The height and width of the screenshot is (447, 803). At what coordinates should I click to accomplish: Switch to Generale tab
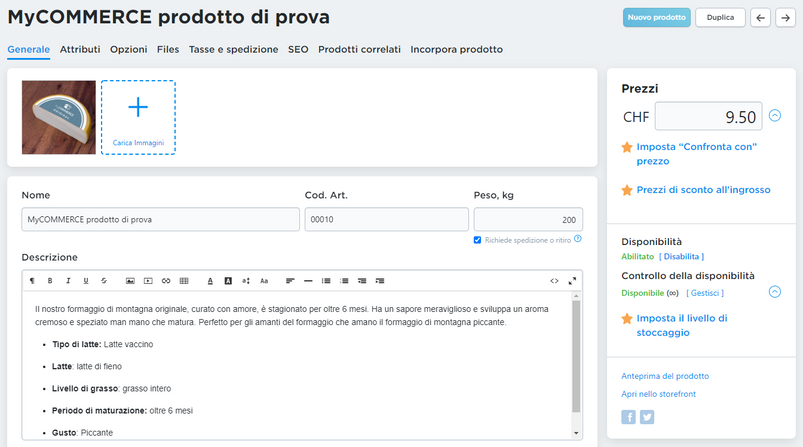(29, 50)
